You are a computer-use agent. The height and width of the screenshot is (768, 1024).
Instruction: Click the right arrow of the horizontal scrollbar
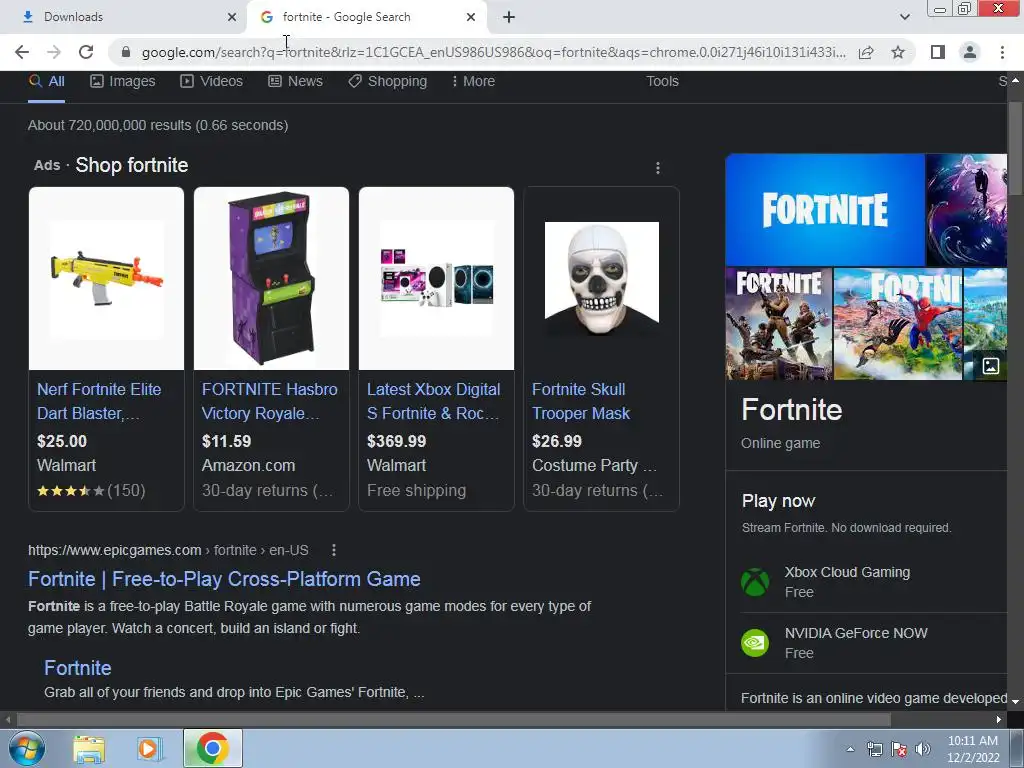999,720
